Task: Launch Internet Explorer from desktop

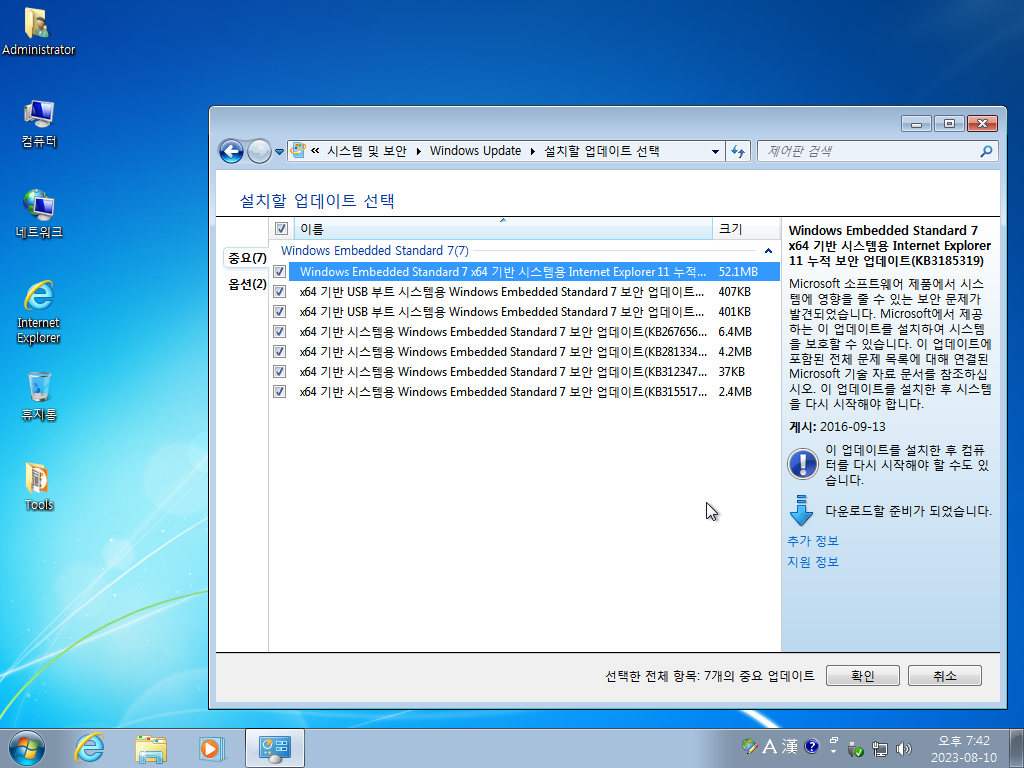Action: point(39,312)
